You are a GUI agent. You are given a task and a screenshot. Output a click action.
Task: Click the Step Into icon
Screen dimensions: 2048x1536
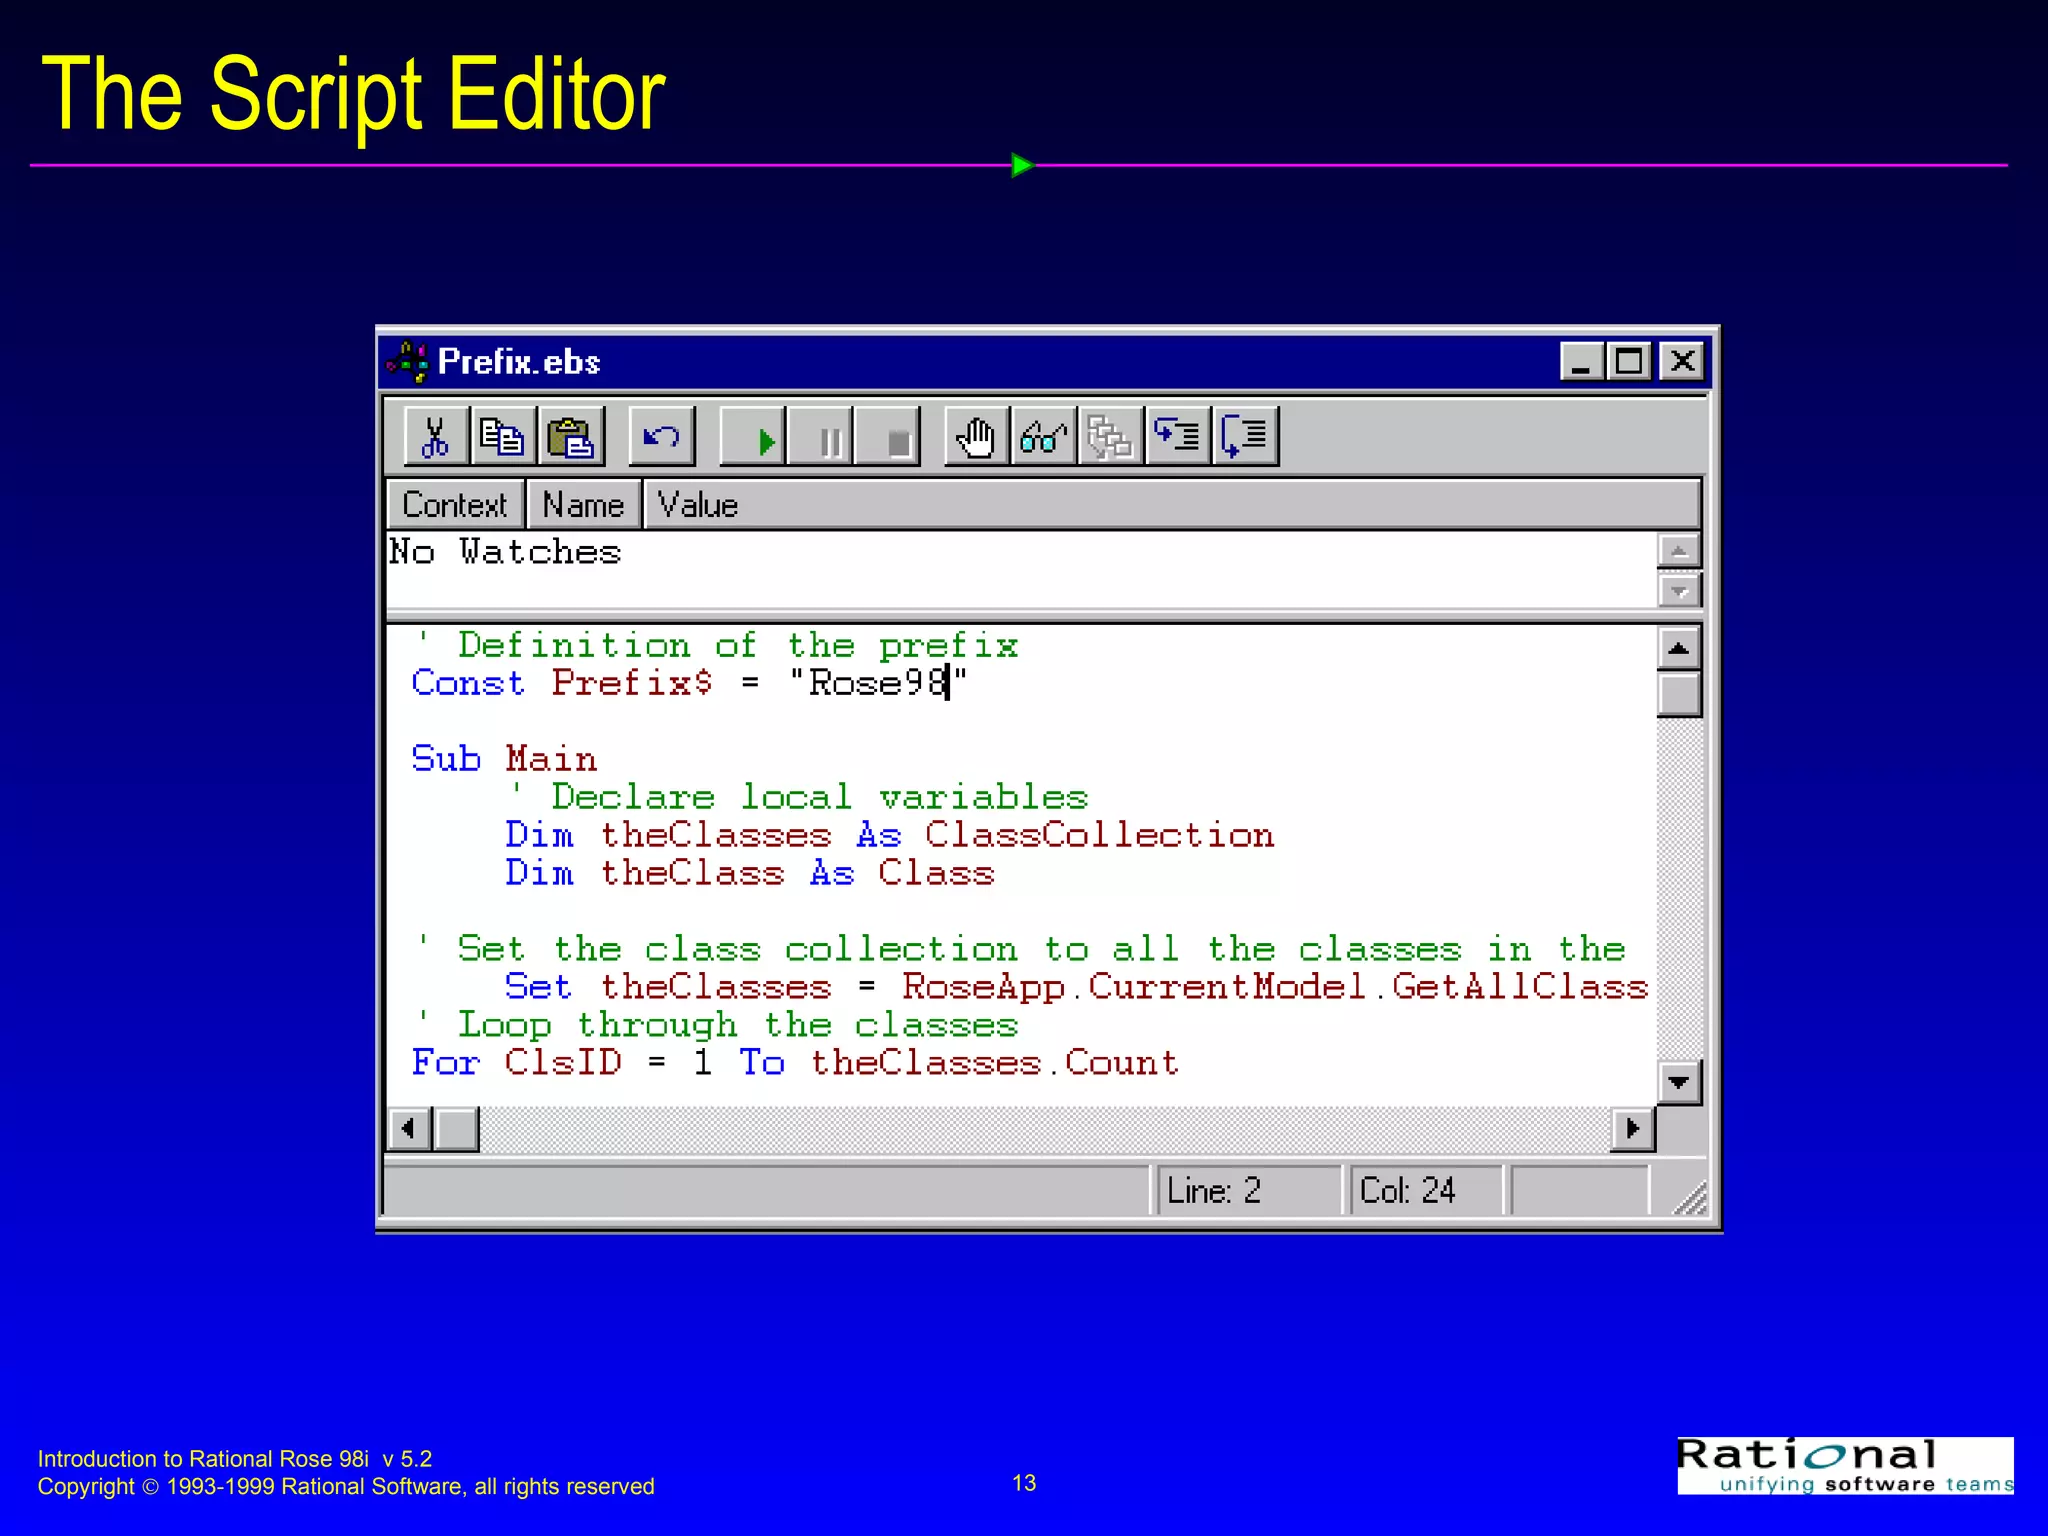point(1178,437)
